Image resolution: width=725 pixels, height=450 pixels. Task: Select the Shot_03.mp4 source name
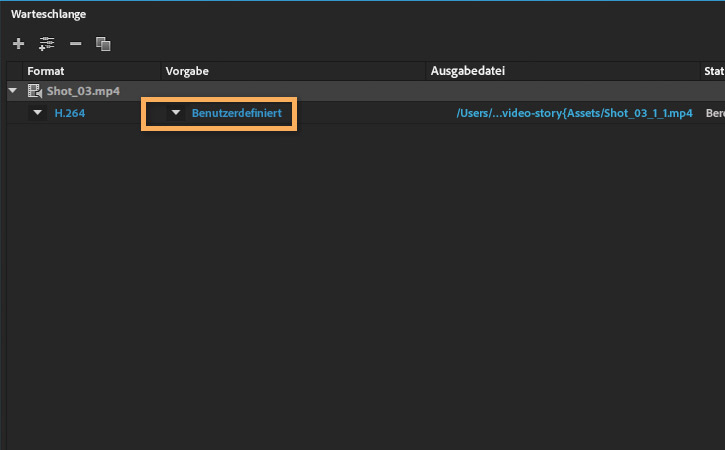(x=83, y=91)
